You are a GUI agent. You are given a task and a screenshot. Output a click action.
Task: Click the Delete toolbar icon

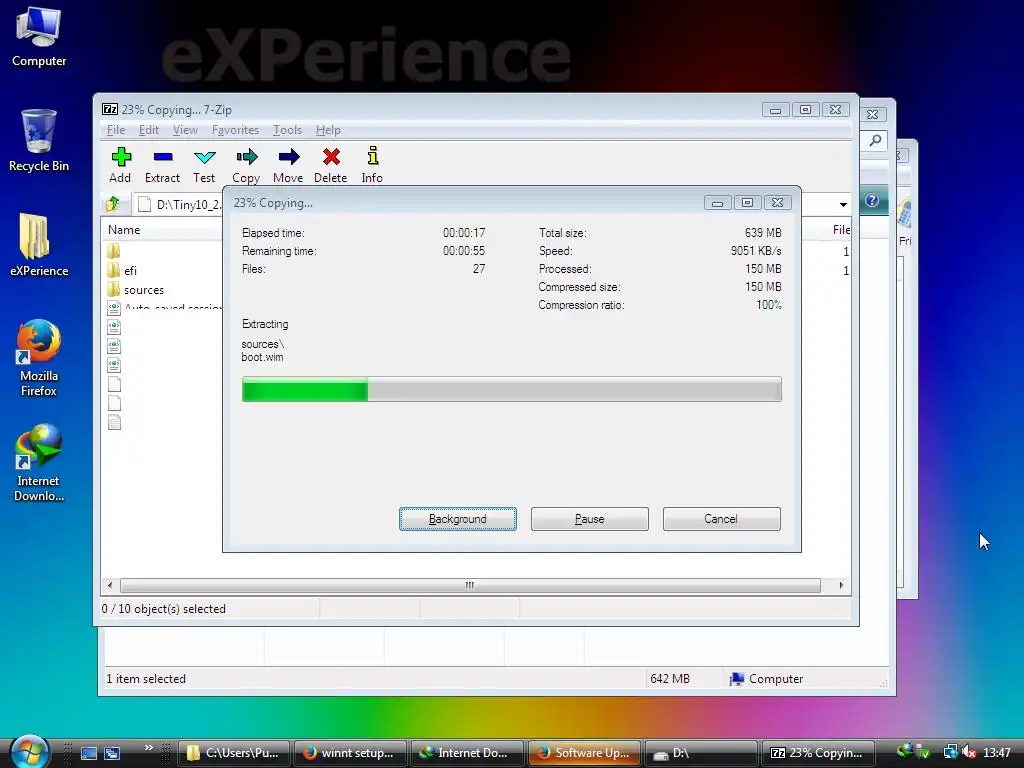(x=330, y=165)
